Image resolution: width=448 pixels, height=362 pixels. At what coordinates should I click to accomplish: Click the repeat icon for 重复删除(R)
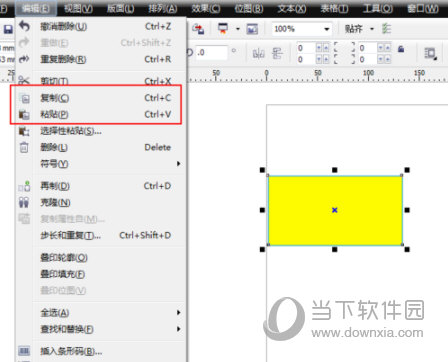coord(24,59)
